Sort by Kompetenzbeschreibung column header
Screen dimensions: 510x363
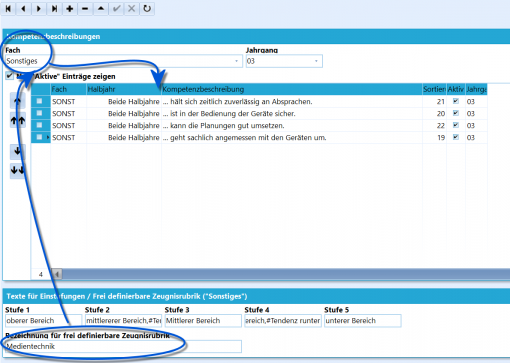[292, 89]
